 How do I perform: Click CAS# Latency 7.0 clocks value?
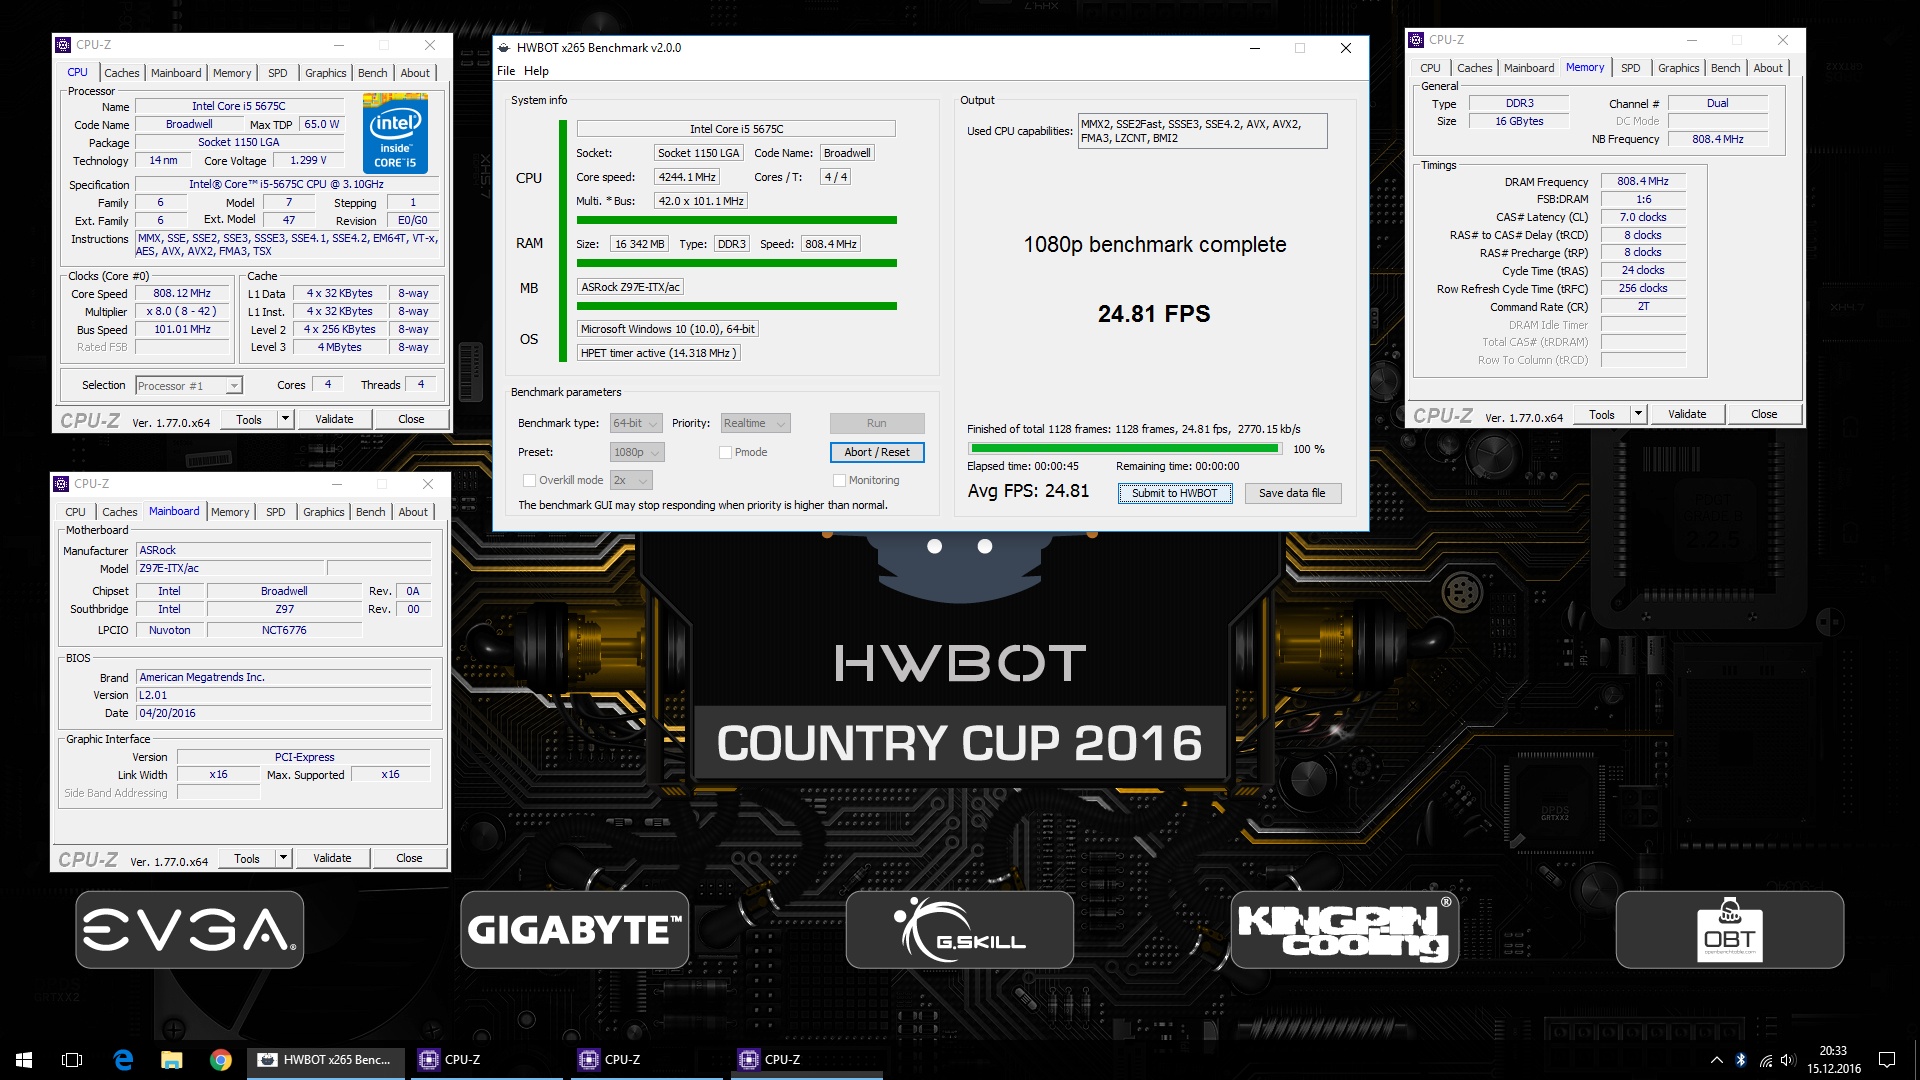(x=1643, y=218)
